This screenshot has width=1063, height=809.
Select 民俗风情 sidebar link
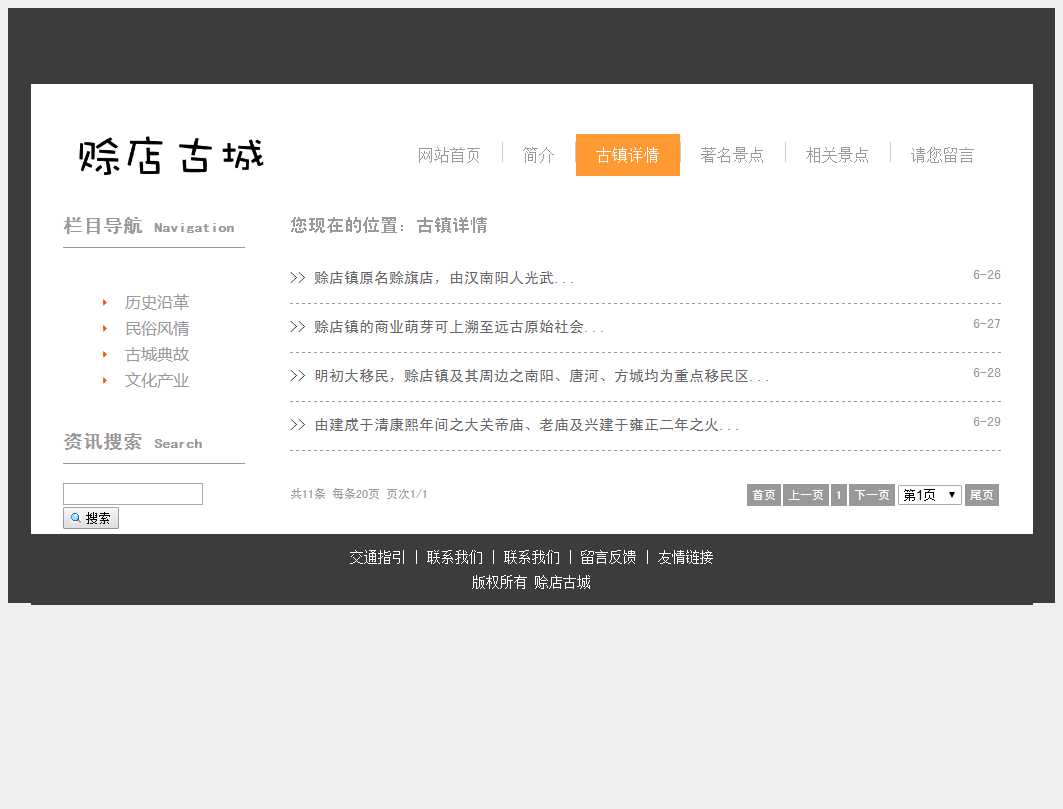(156, 328)
